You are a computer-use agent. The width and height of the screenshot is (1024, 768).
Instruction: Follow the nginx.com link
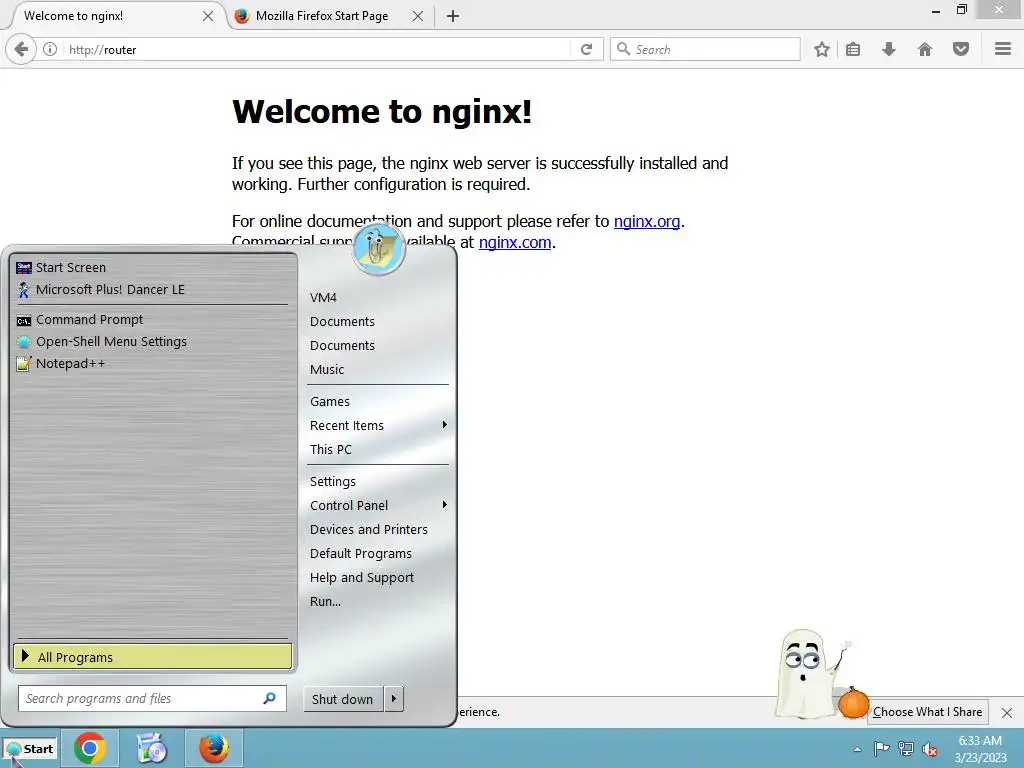[x=515, y=242]
